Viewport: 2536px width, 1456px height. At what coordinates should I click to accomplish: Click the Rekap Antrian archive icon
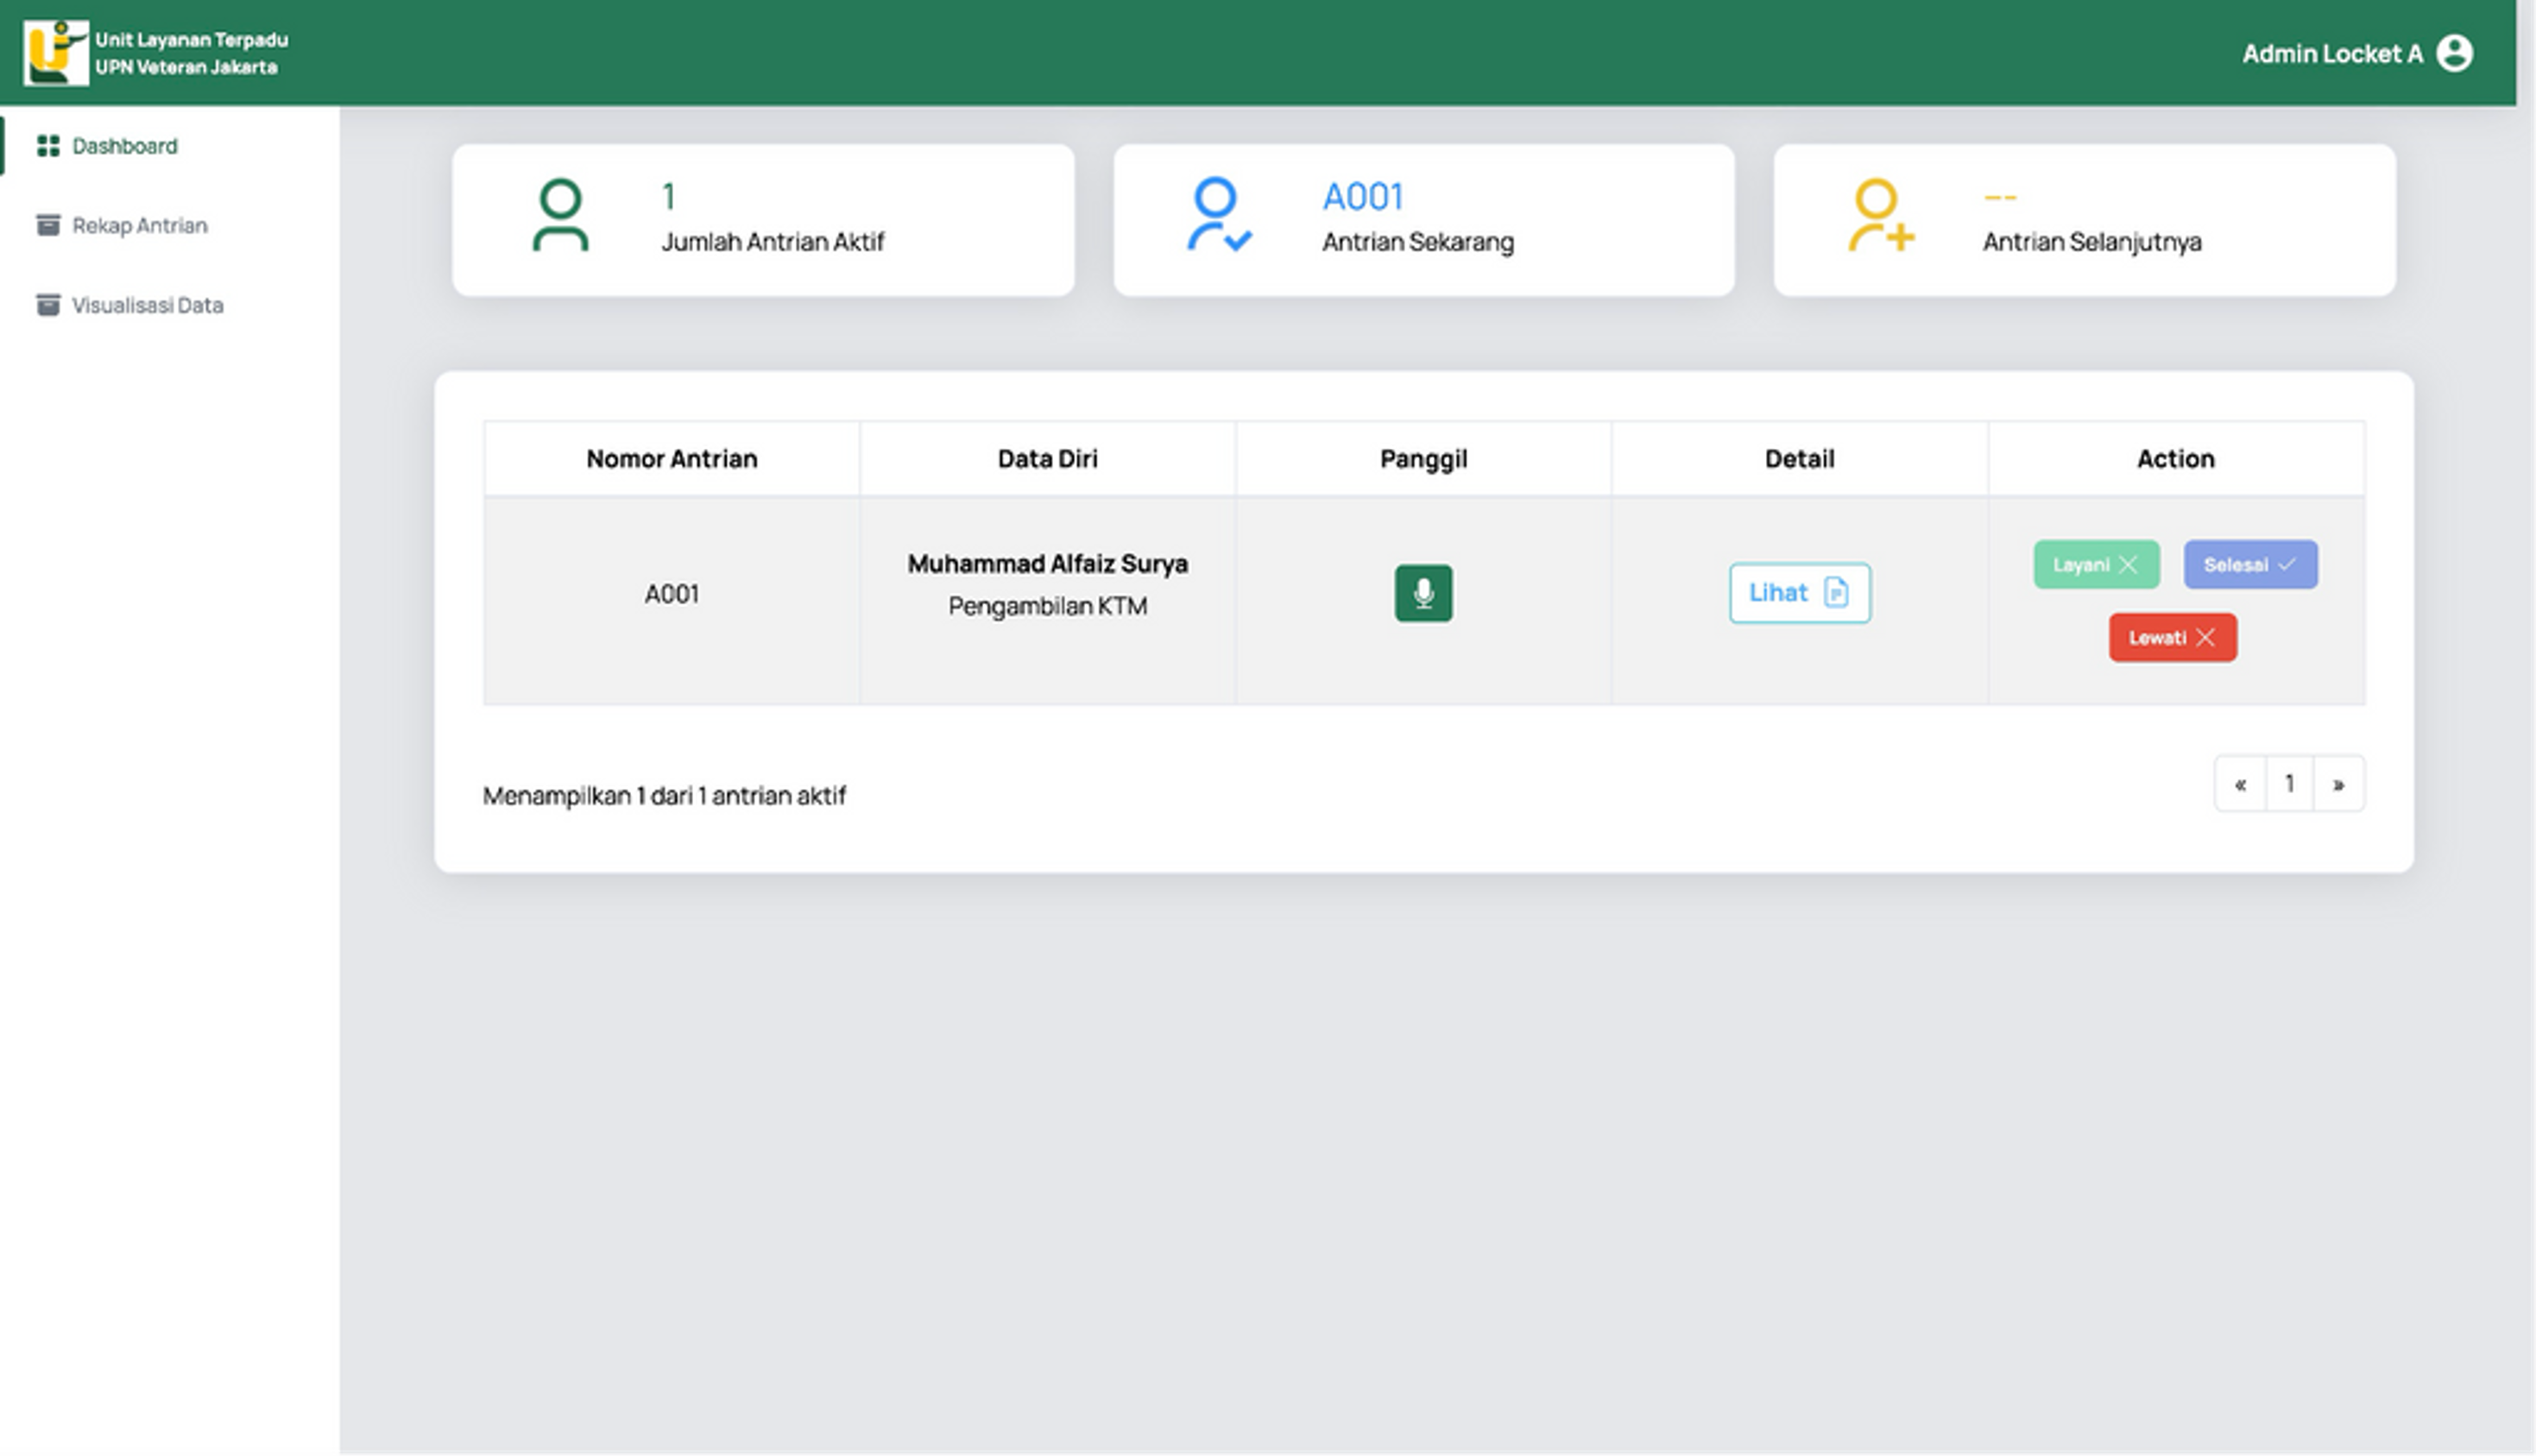(47, 225)
